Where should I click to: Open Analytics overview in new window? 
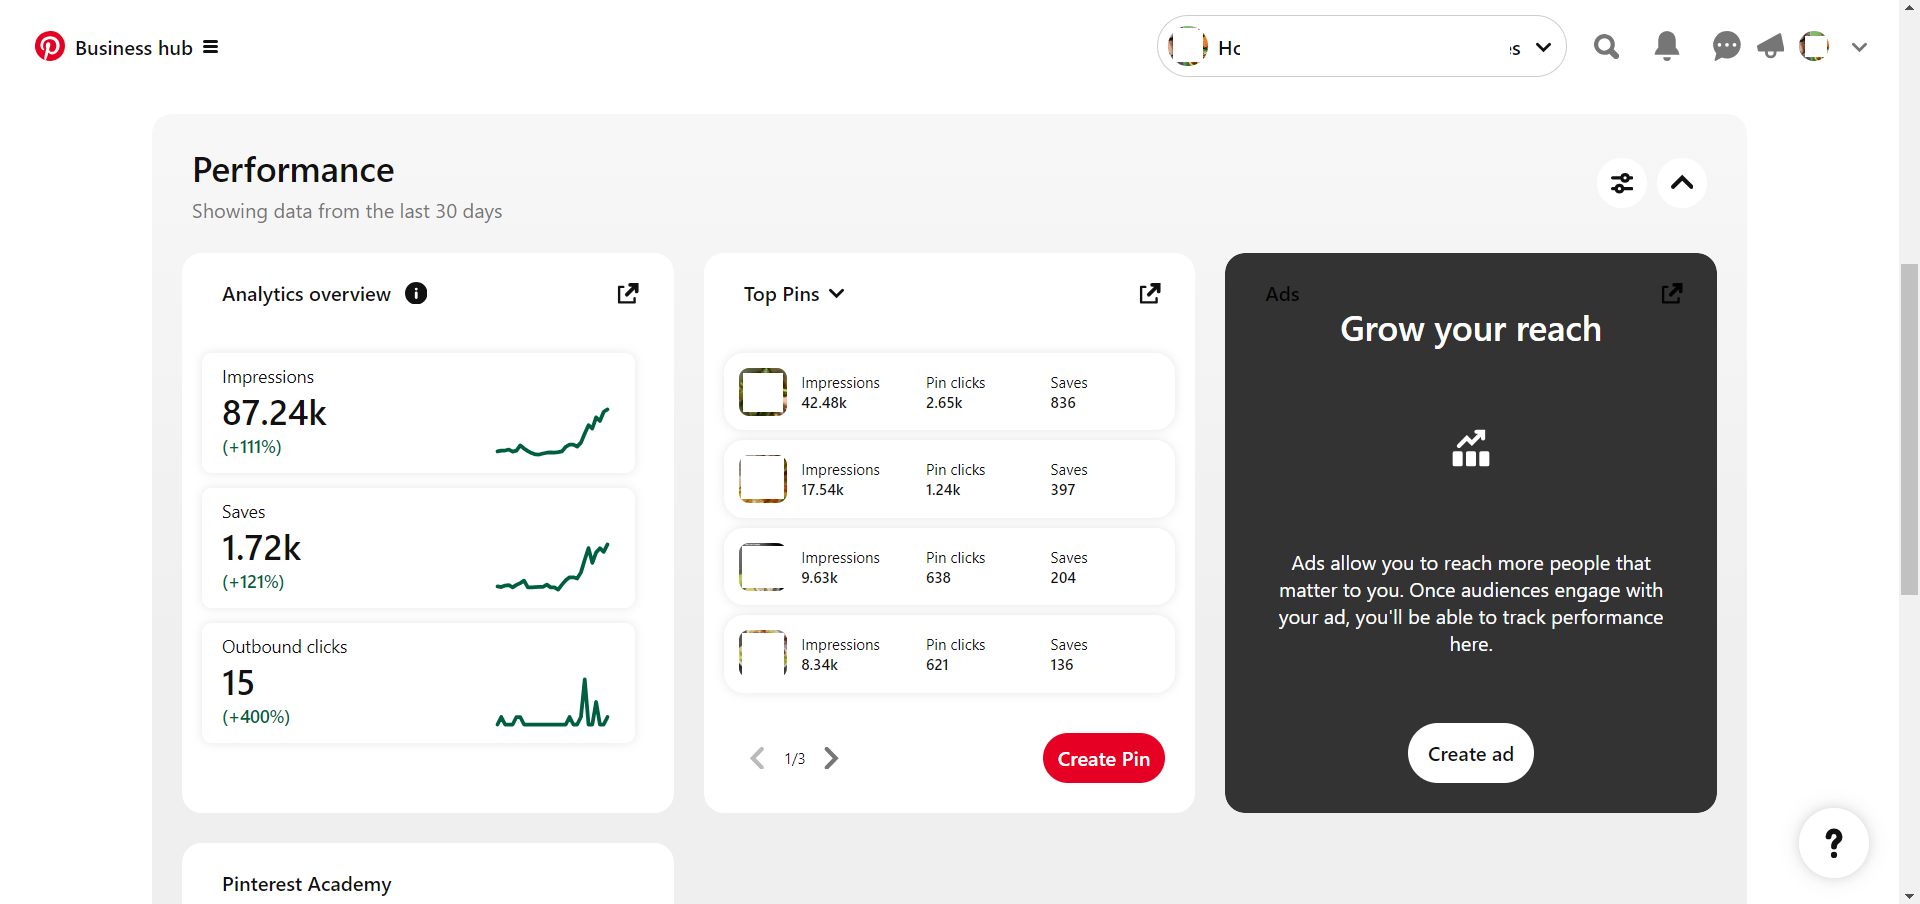(x=628, y=293)
